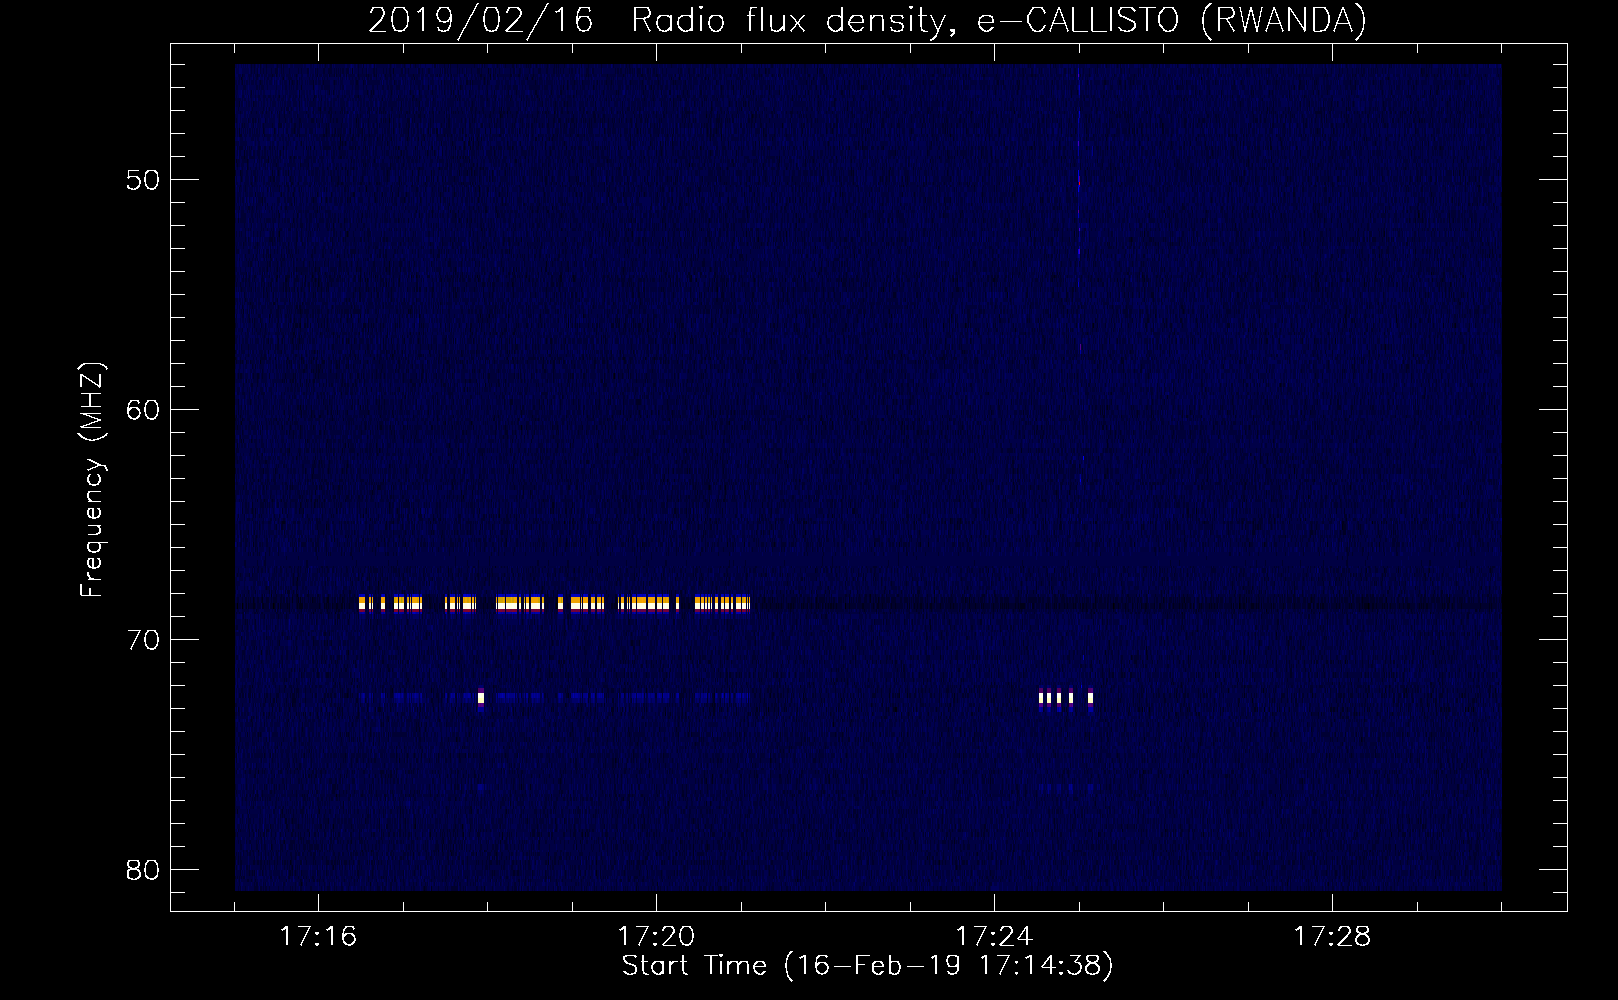Click the bright orange burst band near 68 MHz
Viewport: 1618px width, 1000px height.
coord(554,603)
